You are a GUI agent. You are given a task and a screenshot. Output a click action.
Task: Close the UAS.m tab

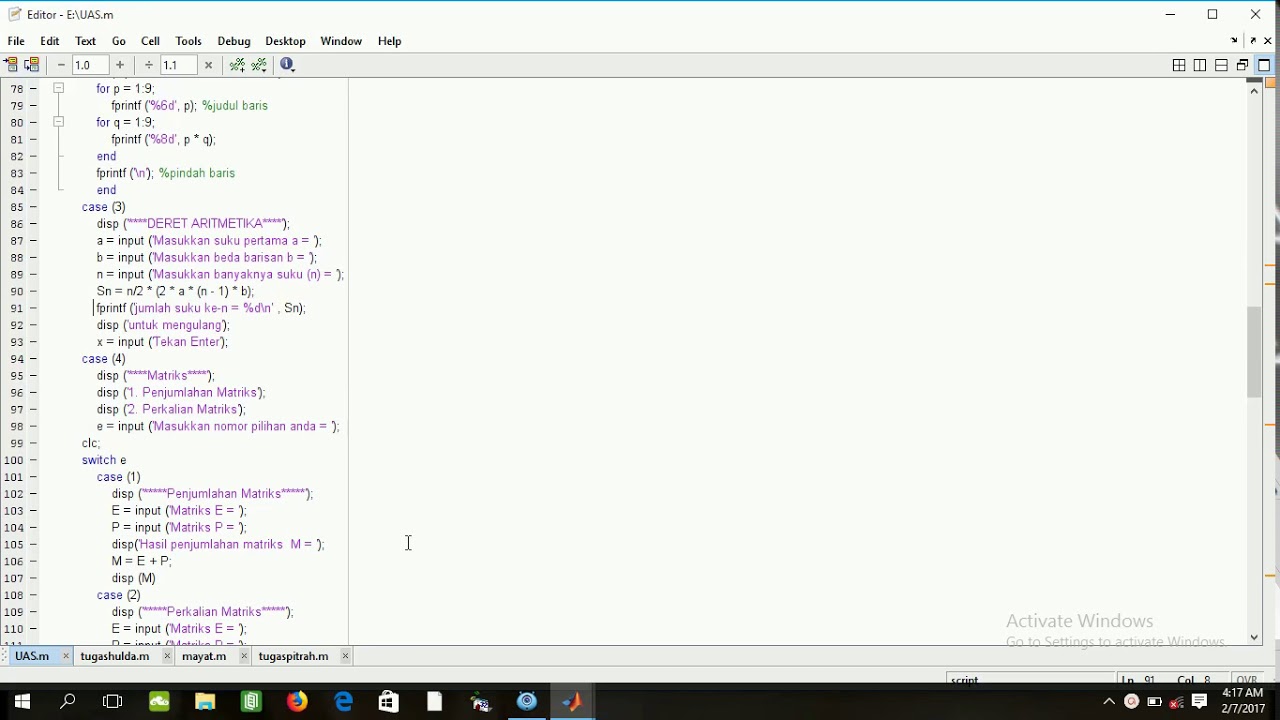coord(66,656)
